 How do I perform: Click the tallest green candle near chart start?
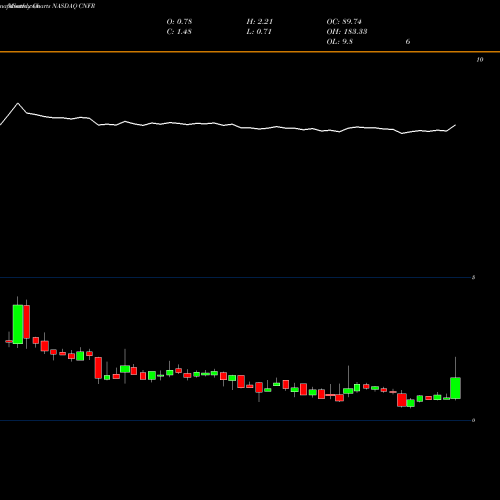pyautogui.click(x=18, y=324)
